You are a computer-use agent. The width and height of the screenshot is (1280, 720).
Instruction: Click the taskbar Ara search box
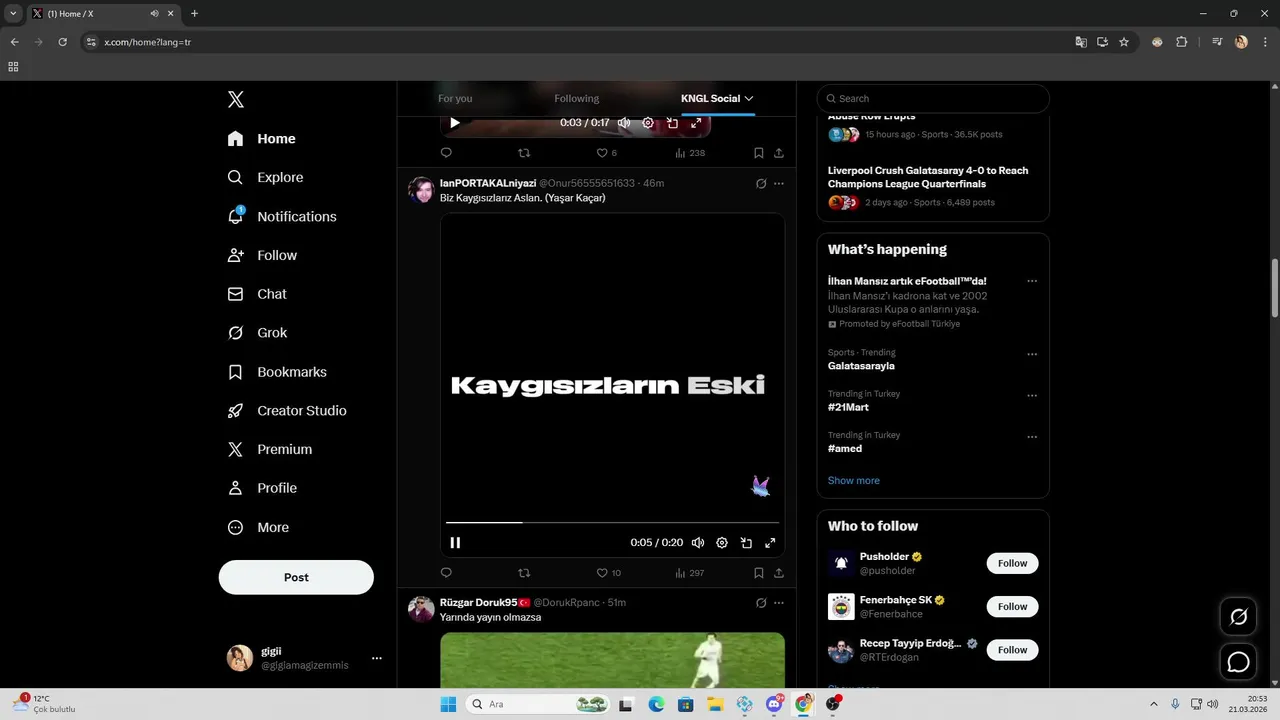539,704
